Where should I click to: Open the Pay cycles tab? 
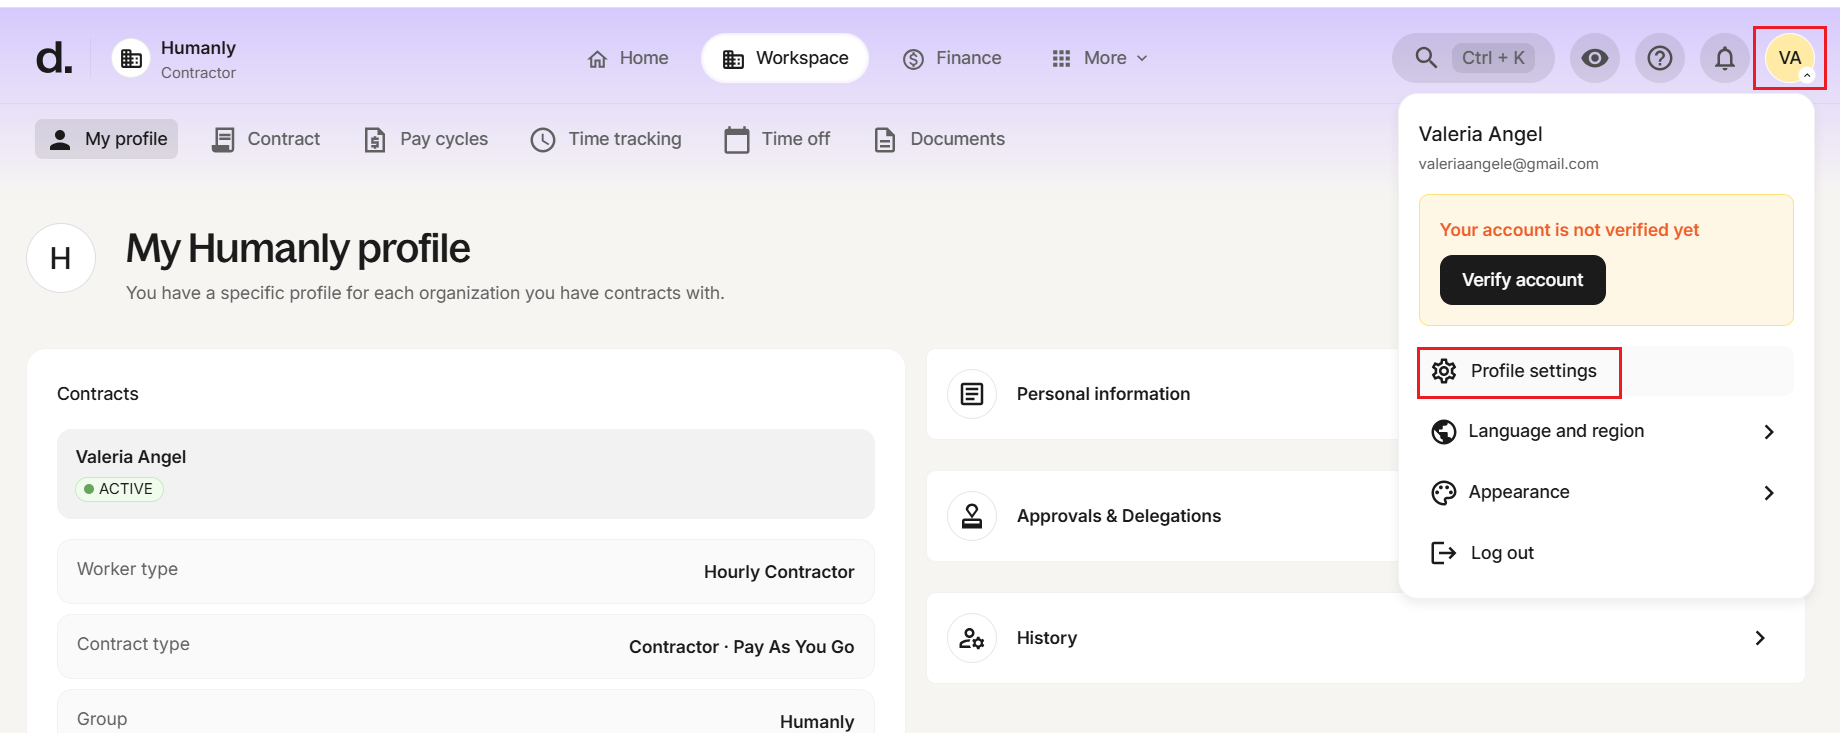point(426,139)
